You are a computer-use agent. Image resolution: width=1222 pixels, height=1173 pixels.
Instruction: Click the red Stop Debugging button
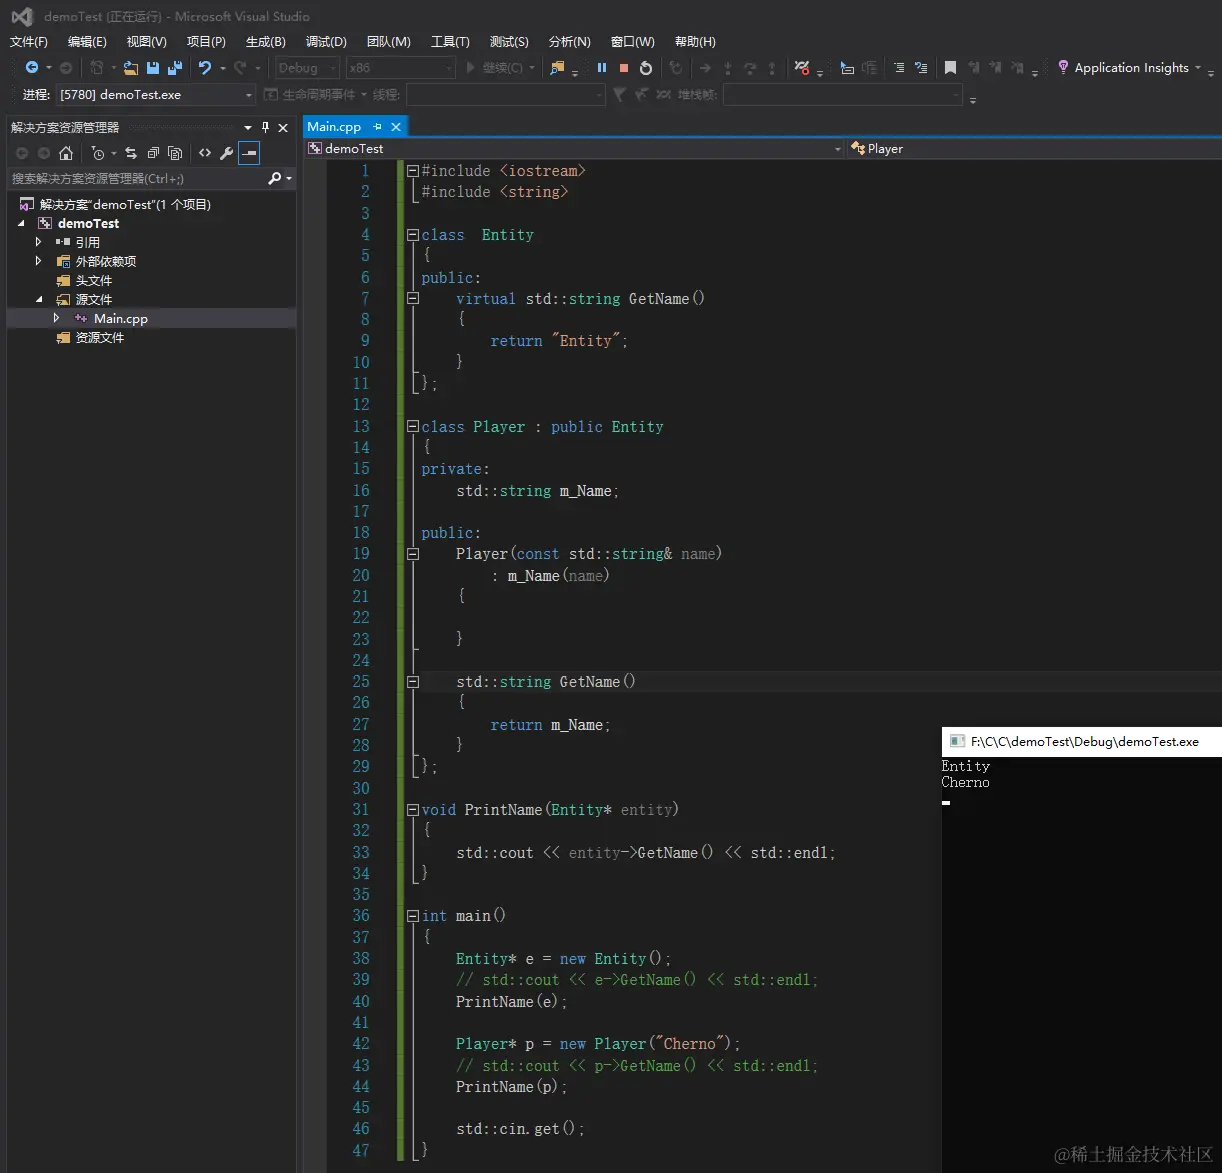tap(624, 68)
